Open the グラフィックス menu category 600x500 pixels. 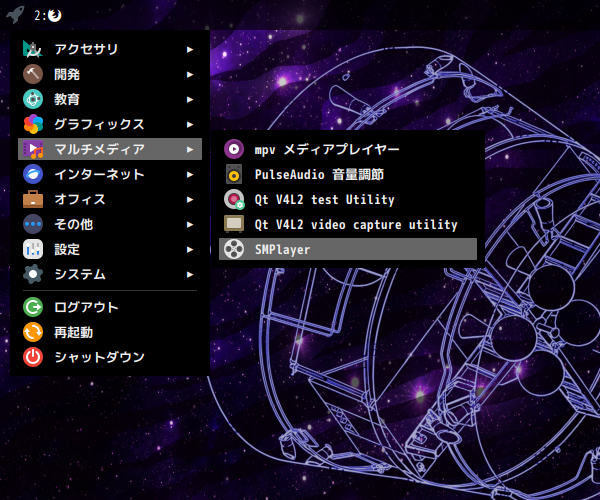pos(110,124)
